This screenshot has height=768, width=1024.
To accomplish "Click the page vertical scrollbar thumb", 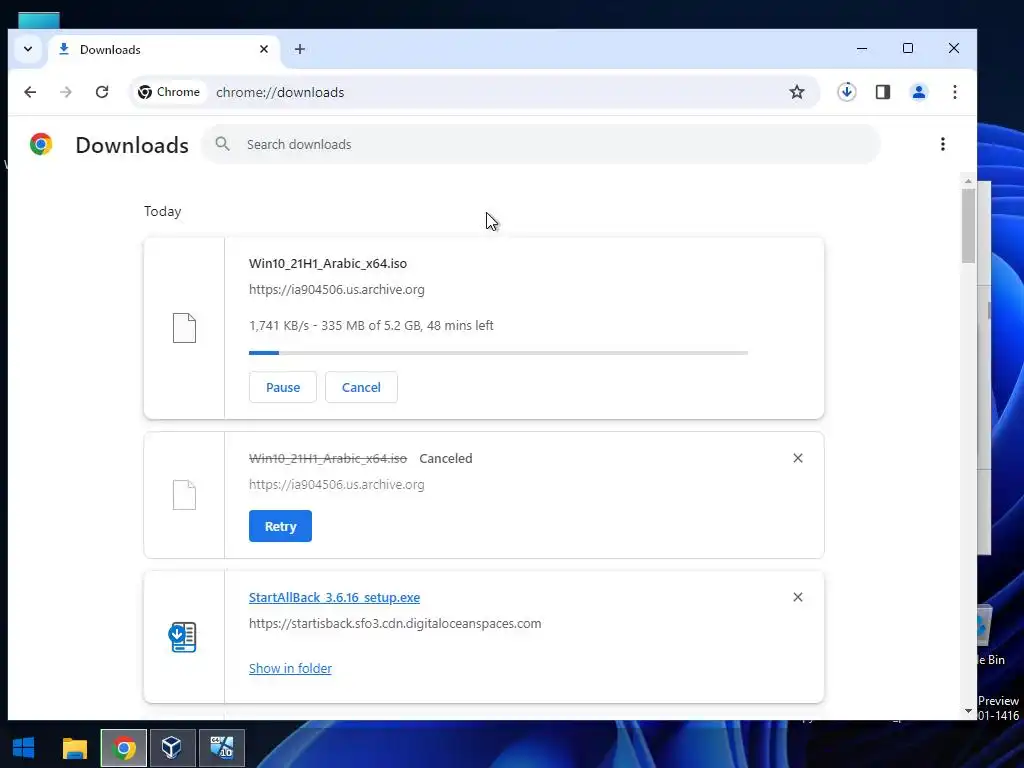I will coord(968,225).
